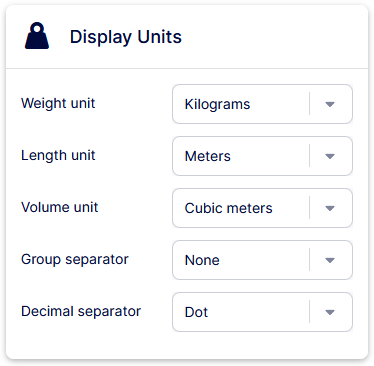This screenshot has height=366, width=374.
Task: Open the Weight unit dropdown arrow
Action: 330,104
